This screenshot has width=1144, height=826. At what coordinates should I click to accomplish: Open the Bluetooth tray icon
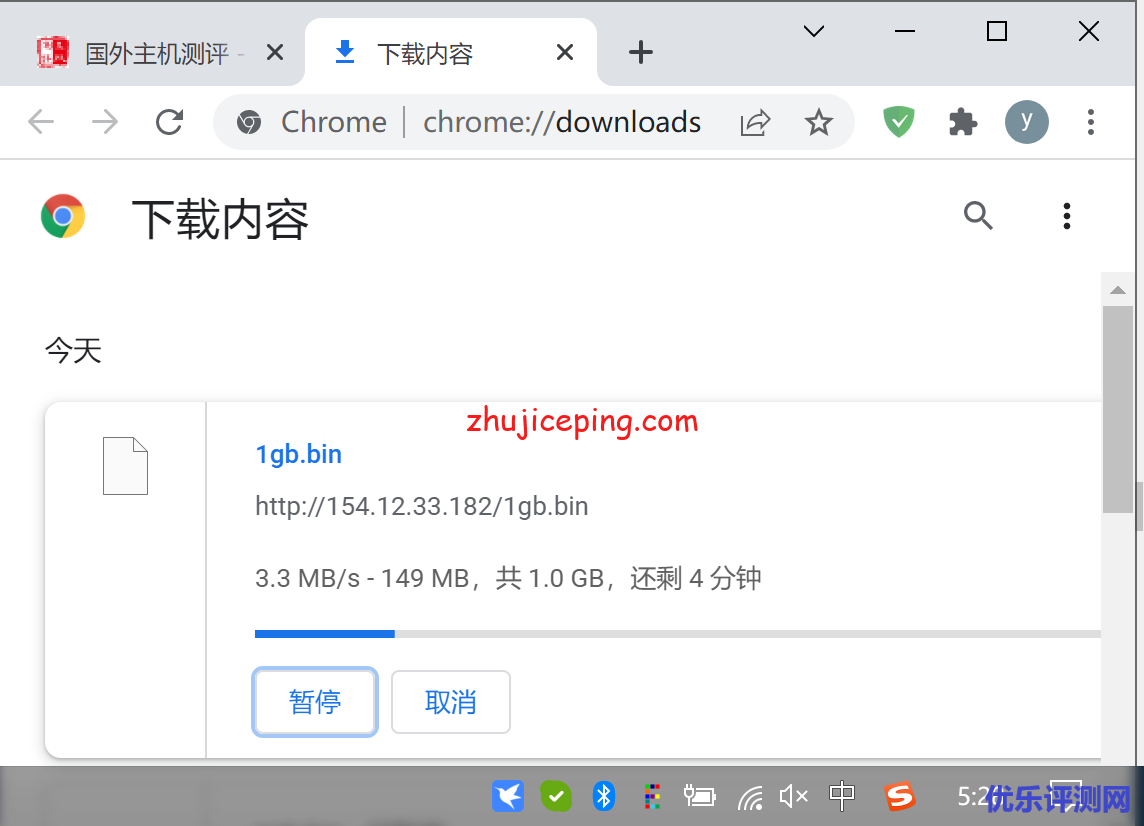click(604, 796)
